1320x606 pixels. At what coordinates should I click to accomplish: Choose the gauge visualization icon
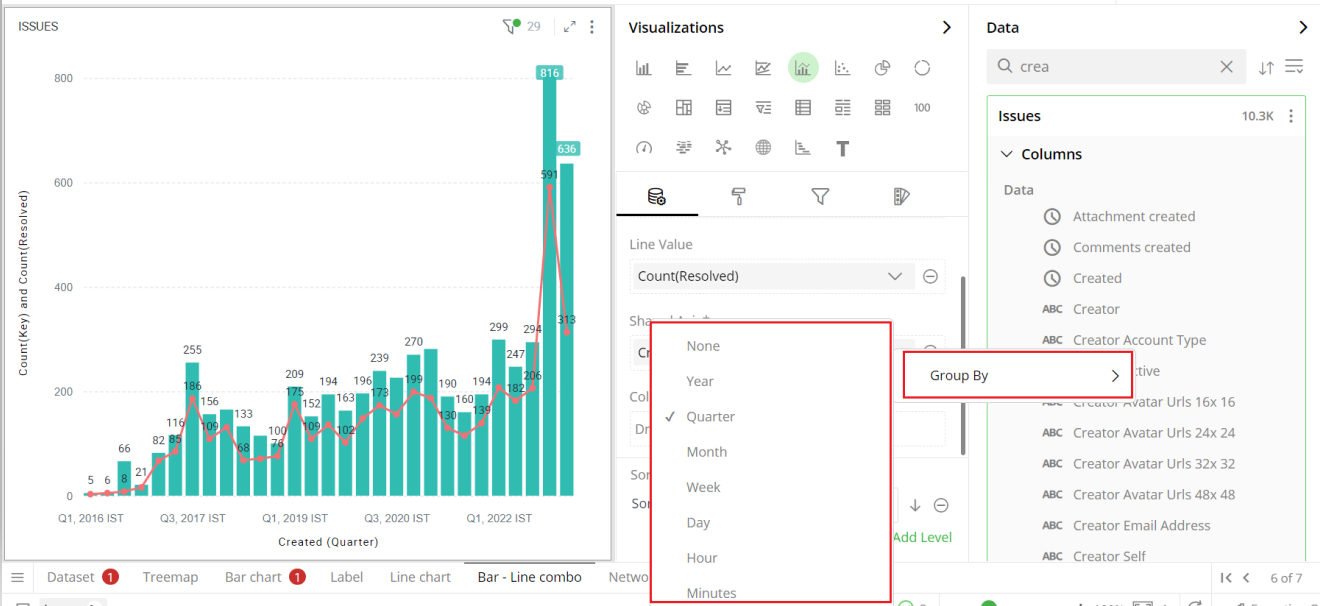(643, 148)
